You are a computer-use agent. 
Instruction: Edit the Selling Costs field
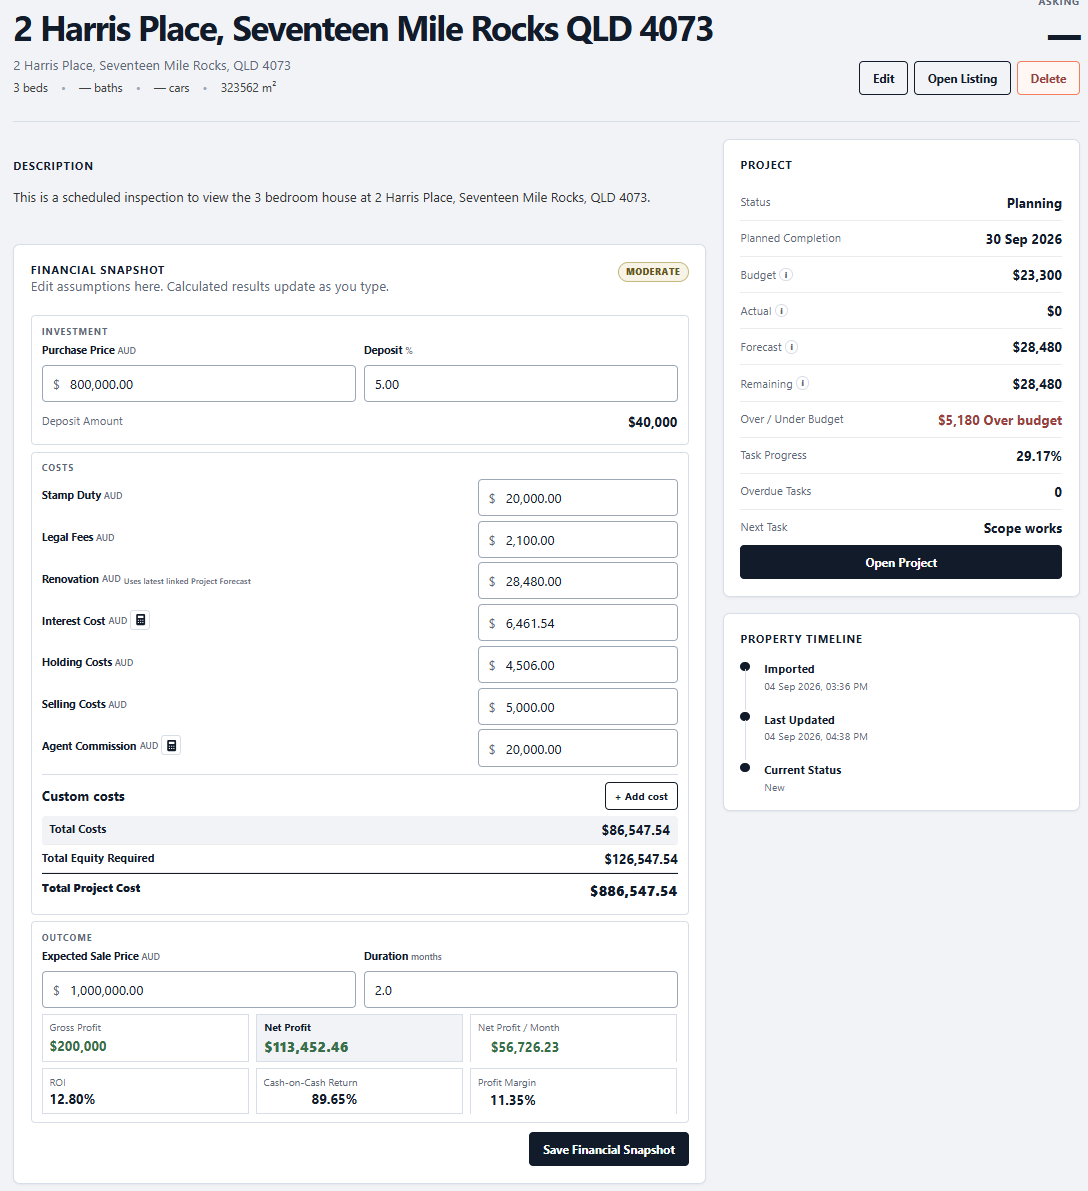tap(577, 706)
